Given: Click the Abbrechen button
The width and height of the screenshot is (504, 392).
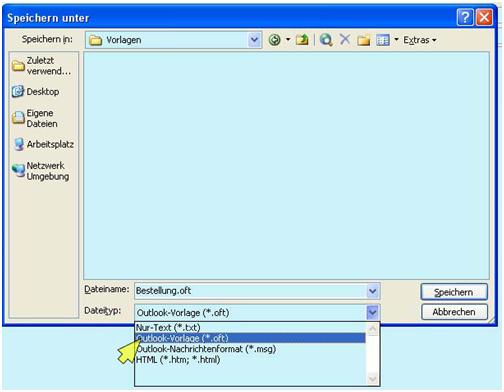Looking at the screenshot, I should [454, 312].
